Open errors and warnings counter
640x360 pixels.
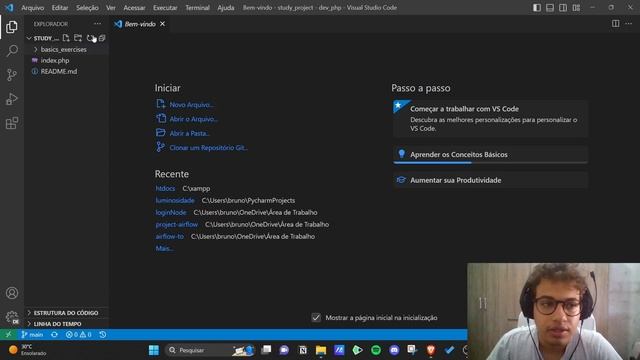(x=79, y=334)
